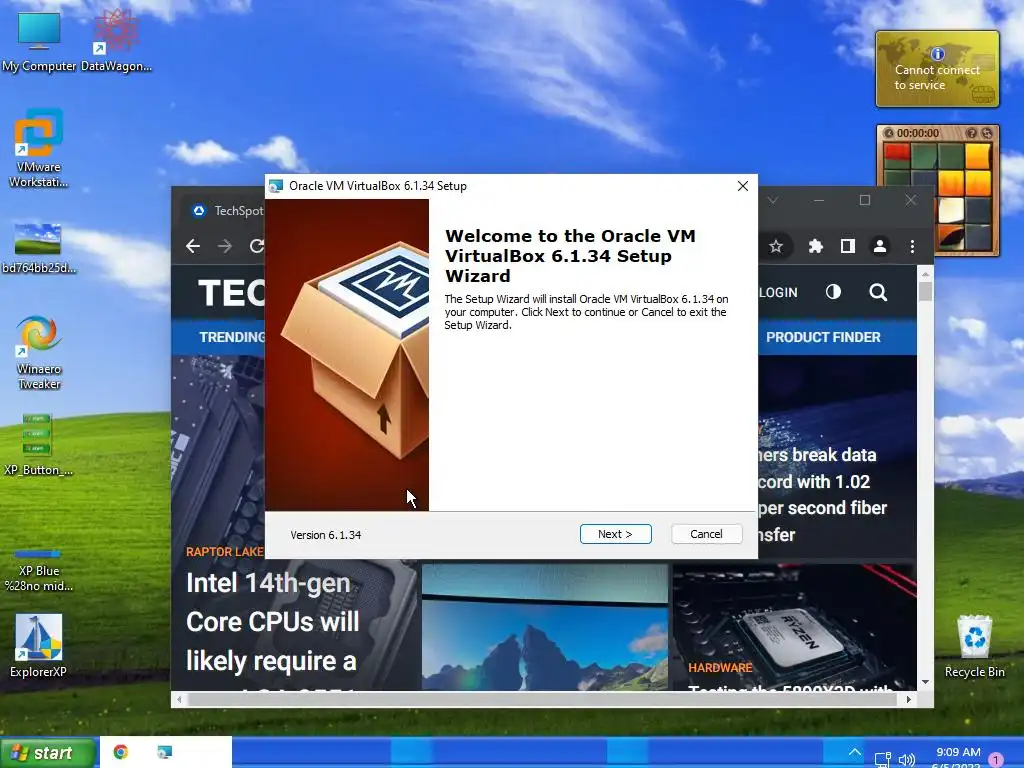Expand hidden system tray icons
Image resolution: width=1024 pixels, height=768 pixels.
coord(854,752)
